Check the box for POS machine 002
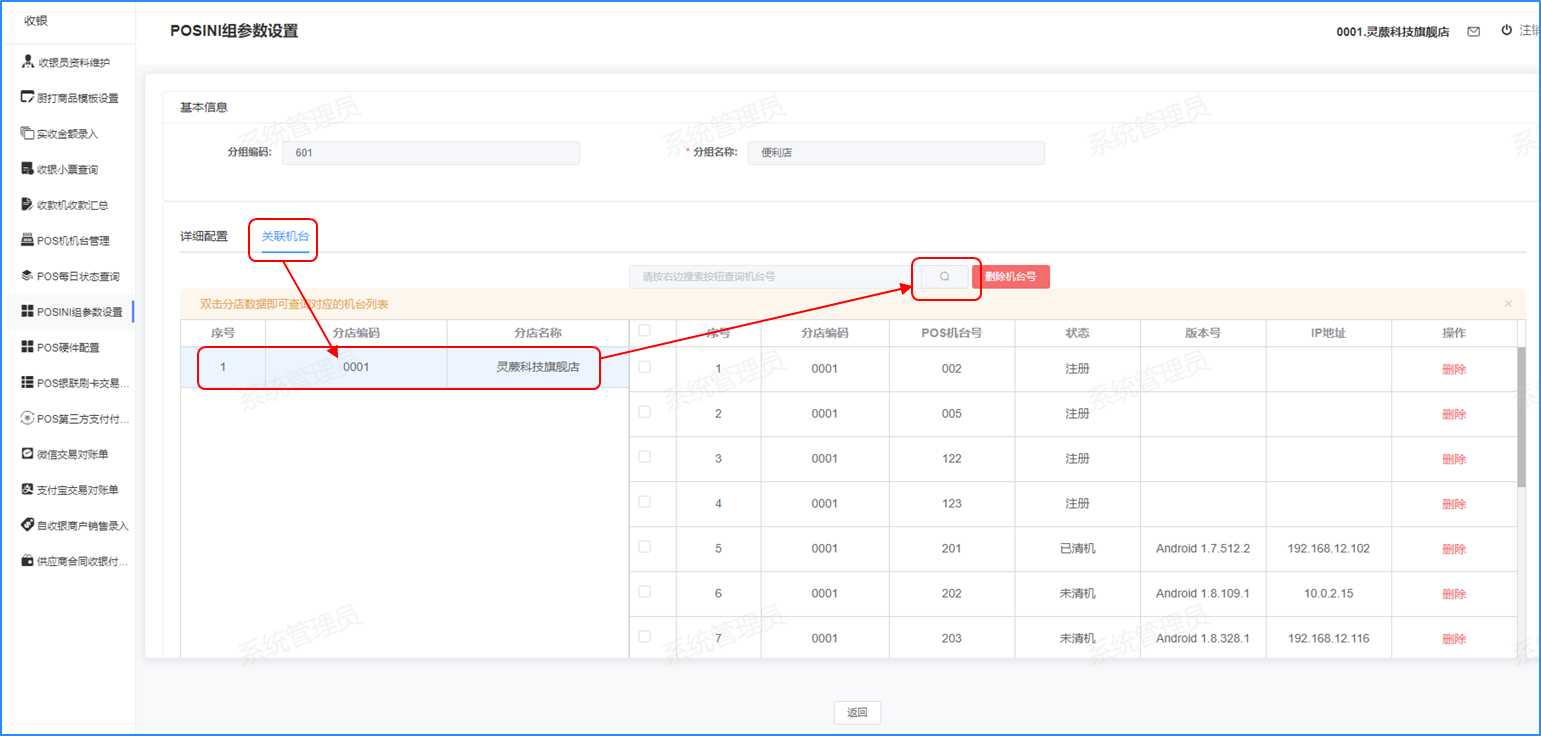The height and width of the screenshot is (736, 1541). point(644,367)
